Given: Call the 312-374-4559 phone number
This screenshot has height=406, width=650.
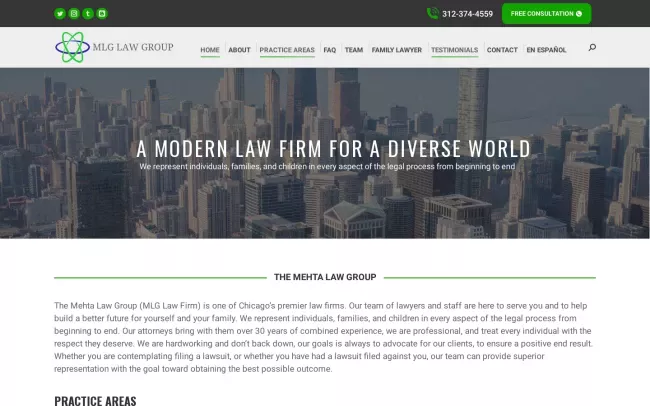Looking at the screenshot, I should click(467, 14).
